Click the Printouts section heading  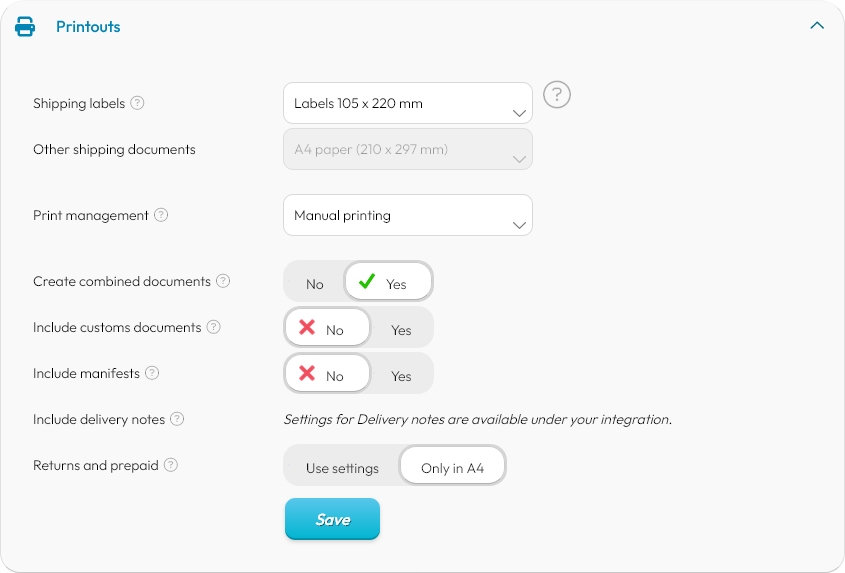(88, 27)
